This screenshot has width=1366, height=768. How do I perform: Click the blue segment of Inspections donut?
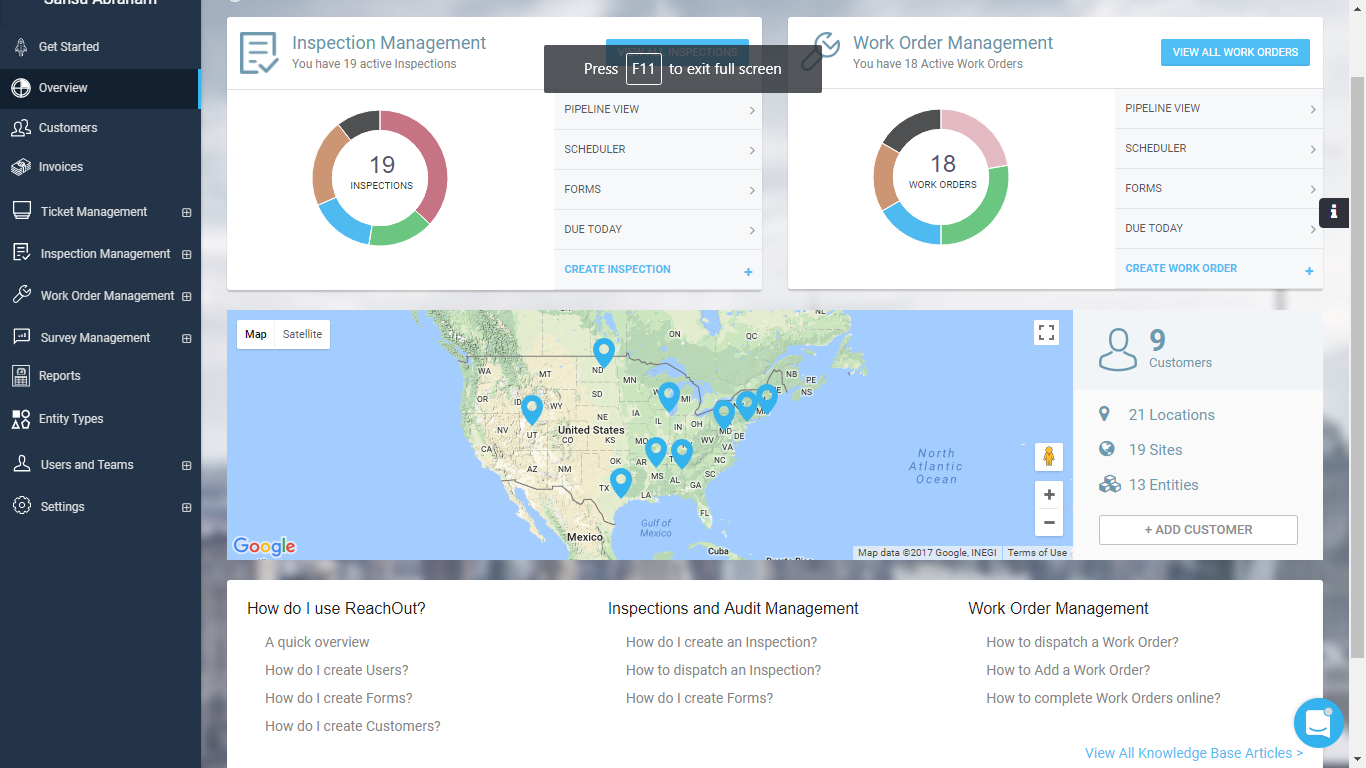click(x=342, y=224)
